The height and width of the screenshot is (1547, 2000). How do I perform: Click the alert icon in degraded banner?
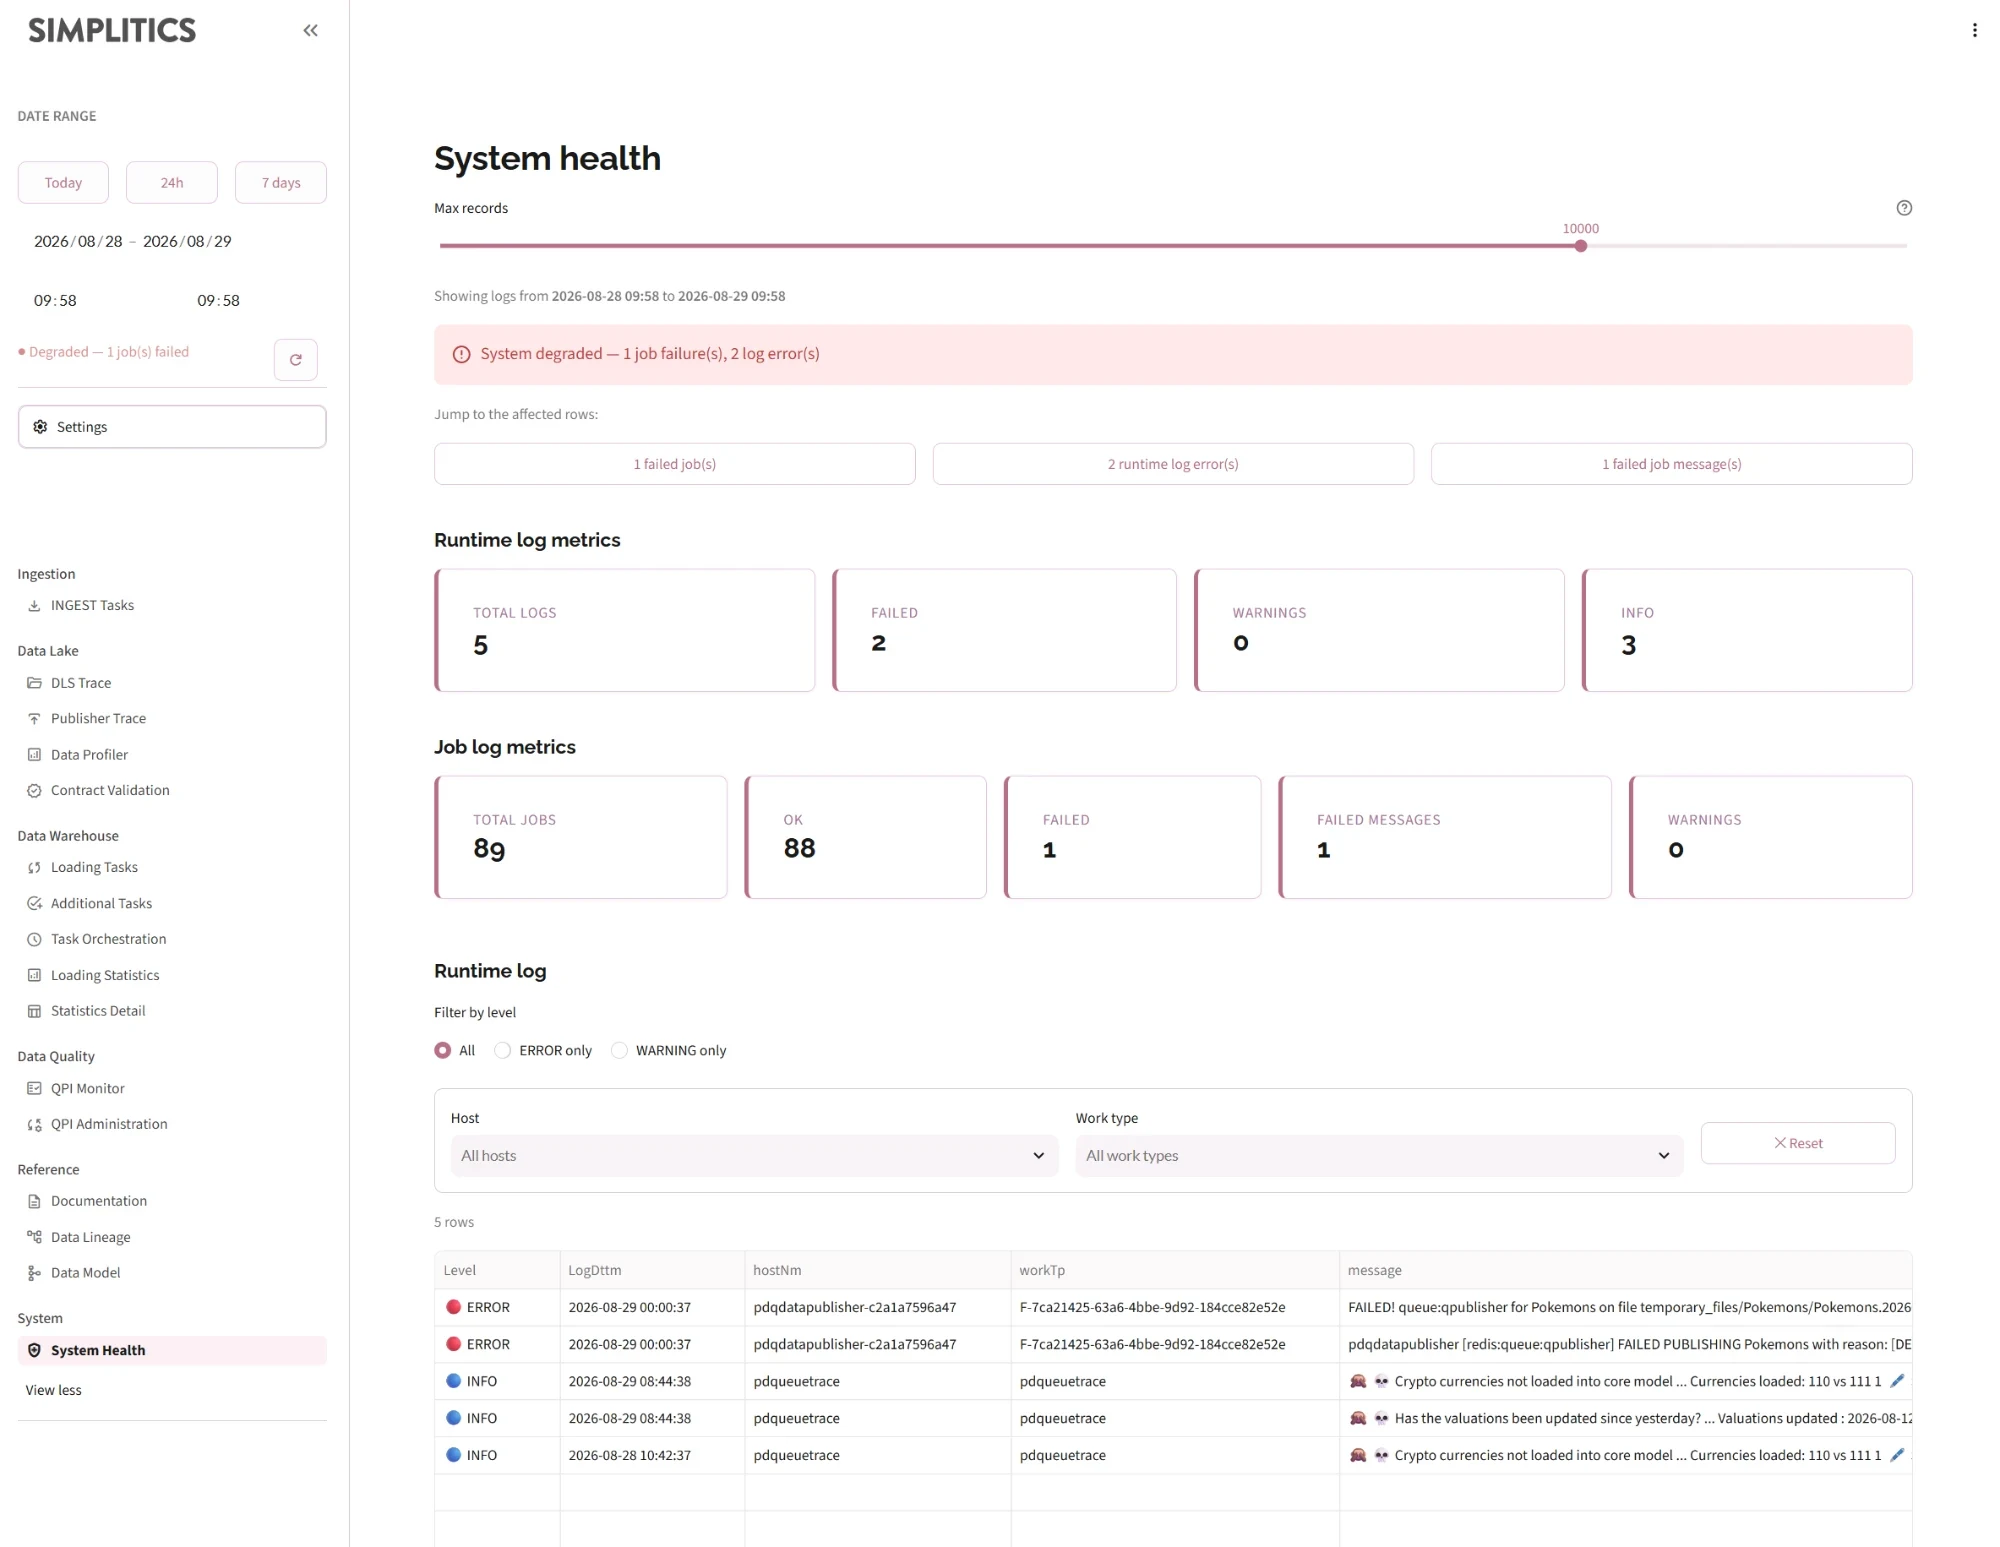tap(461, 354)
